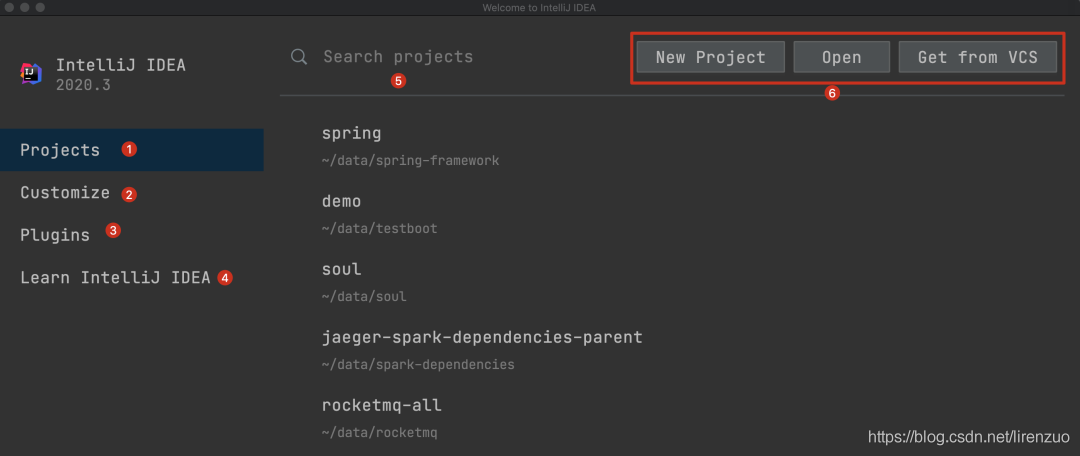Open the spring recent project
Viewport: 1080px width, 456px height.
(352, 134)
